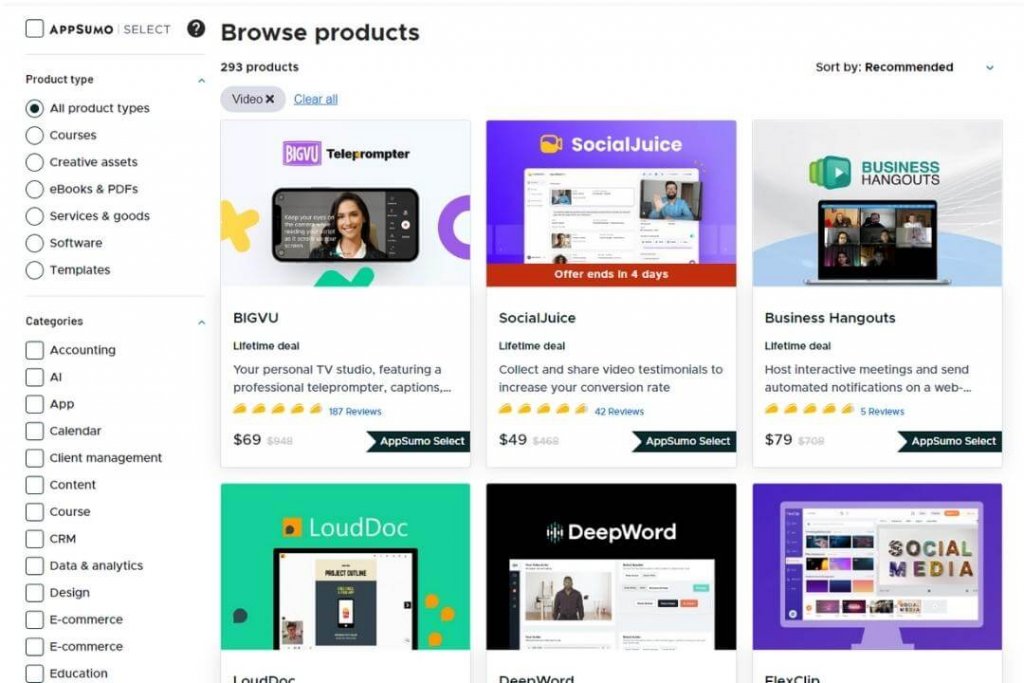Enable the CRM category checkbox

click(35, 539)
